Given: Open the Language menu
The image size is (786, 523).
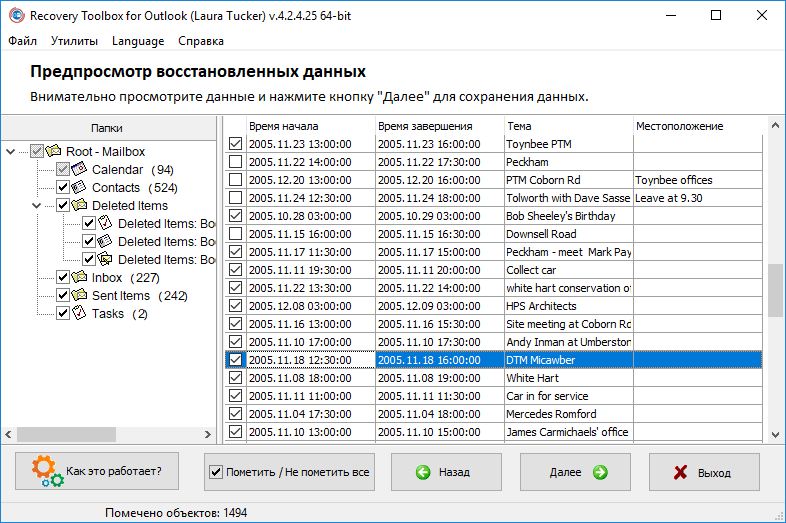Looking at the screenshot, I should [138, 41].
